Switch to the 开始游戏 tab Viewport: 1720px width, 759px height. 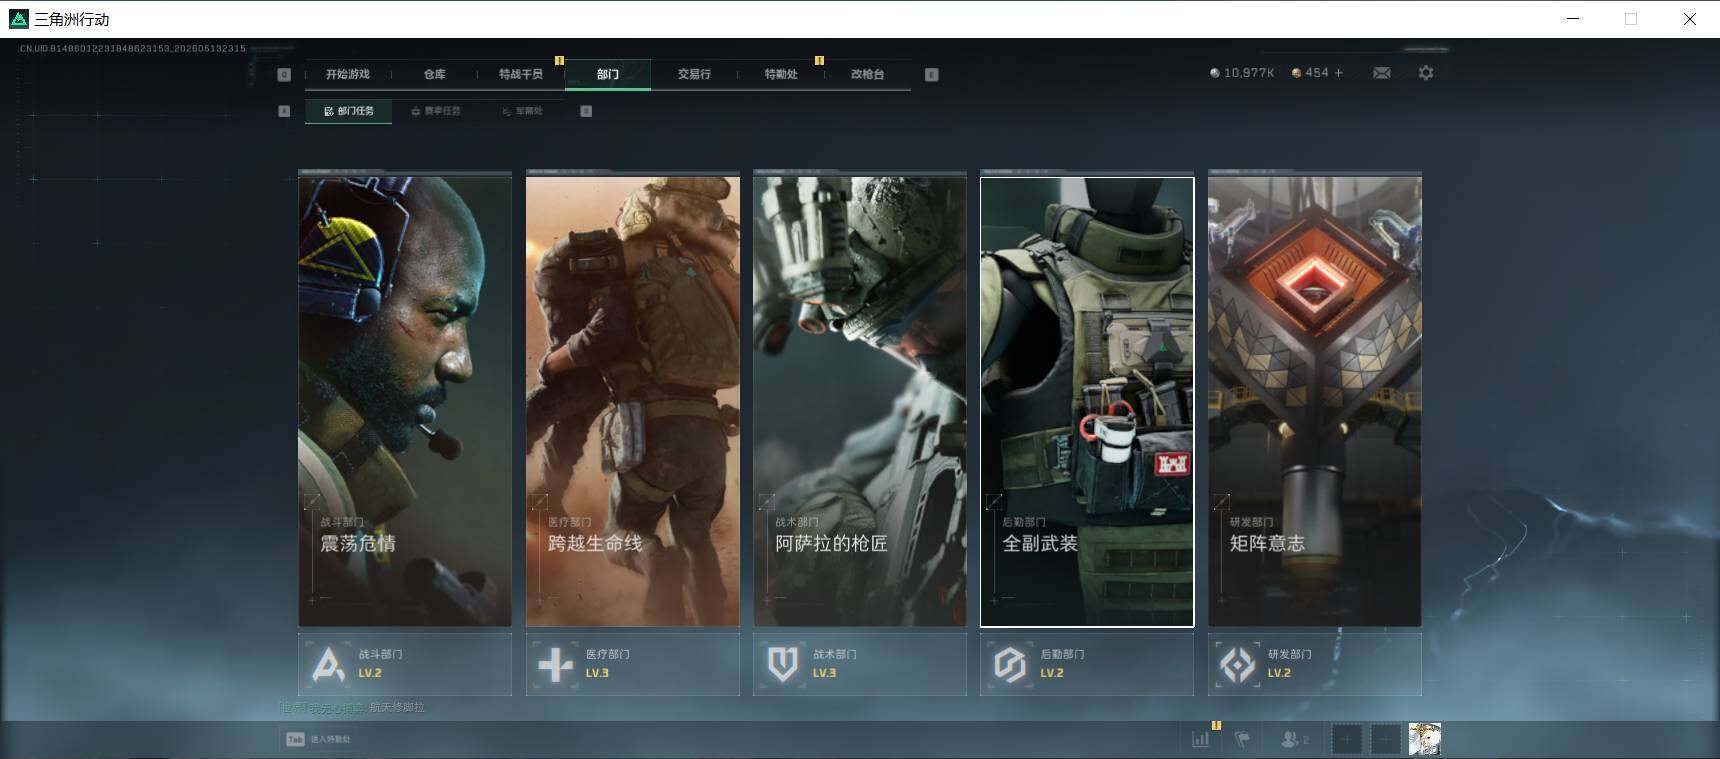point(347,74)
